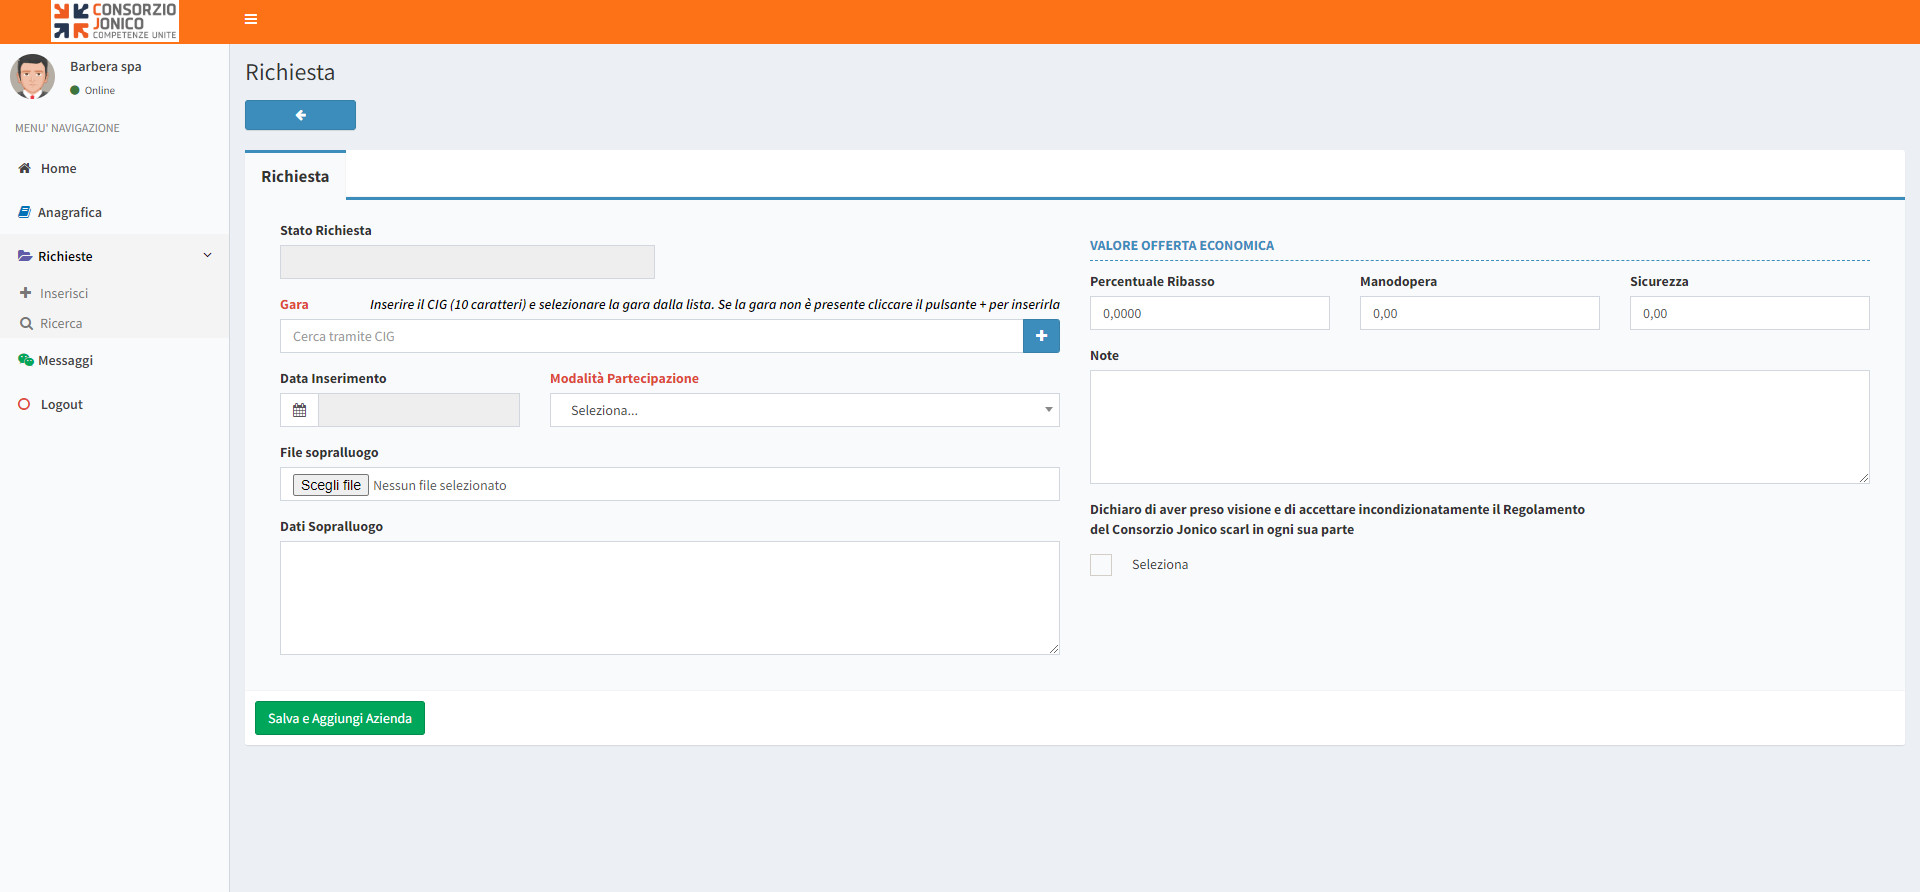The image size is (1920, 892).
Task: Open the Modalità Partecipazione dropdown
Action: pos(804,410)
